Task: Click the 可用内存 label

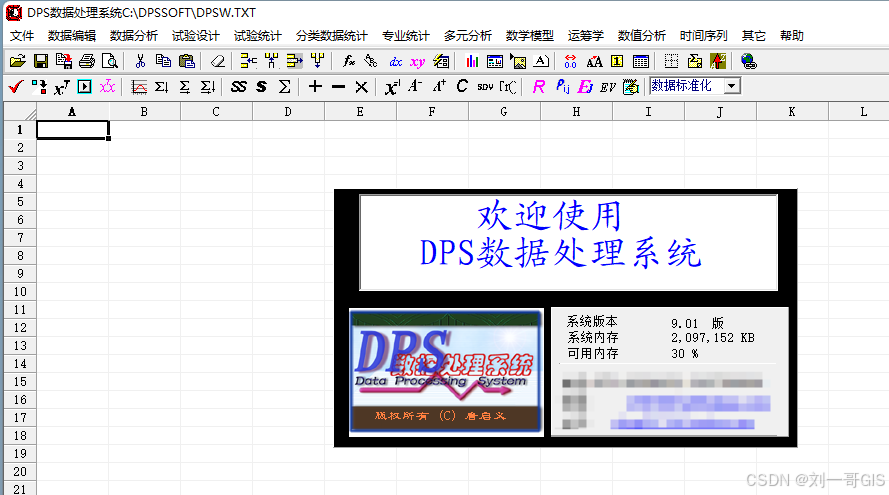Action: pyautogui.click(x=592, y=353)
